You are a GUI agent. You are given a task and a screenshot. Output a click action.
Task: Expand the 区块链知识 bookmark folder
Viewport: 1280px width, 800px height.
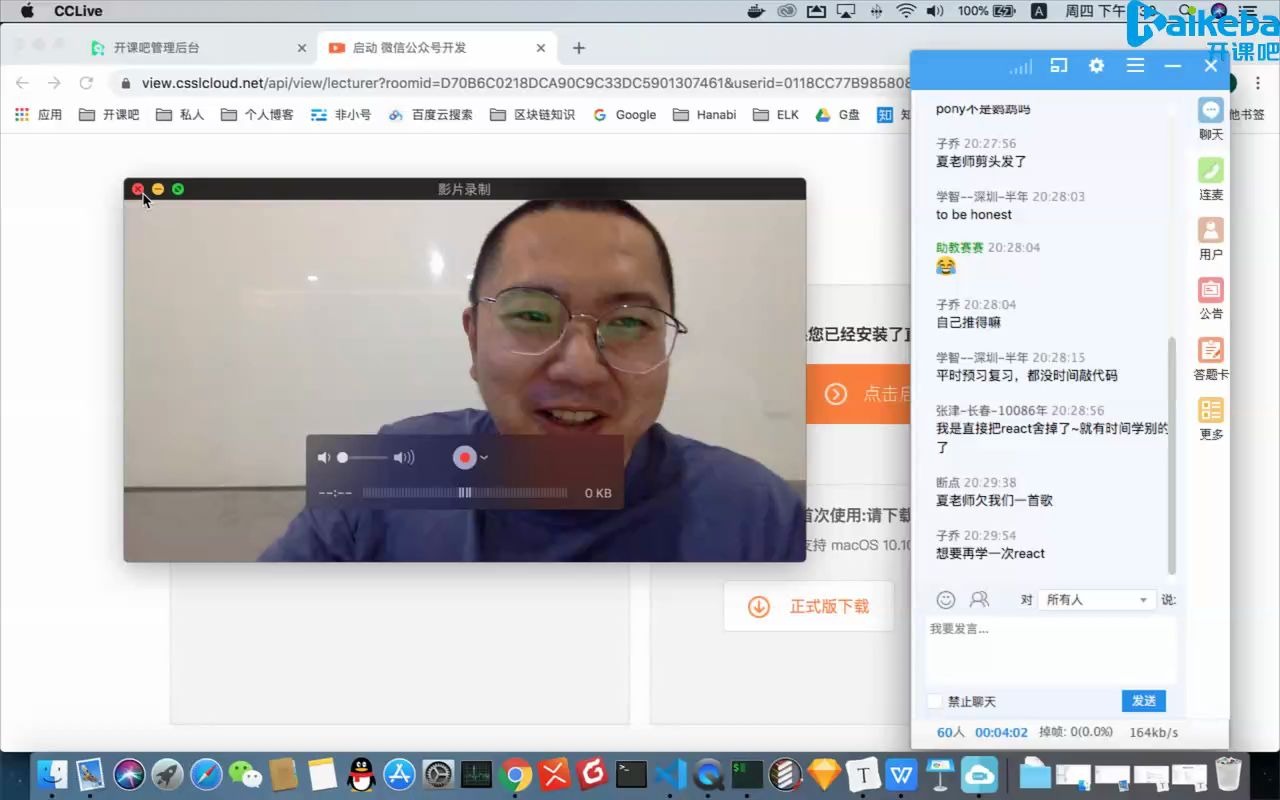[x=532, y=115]
